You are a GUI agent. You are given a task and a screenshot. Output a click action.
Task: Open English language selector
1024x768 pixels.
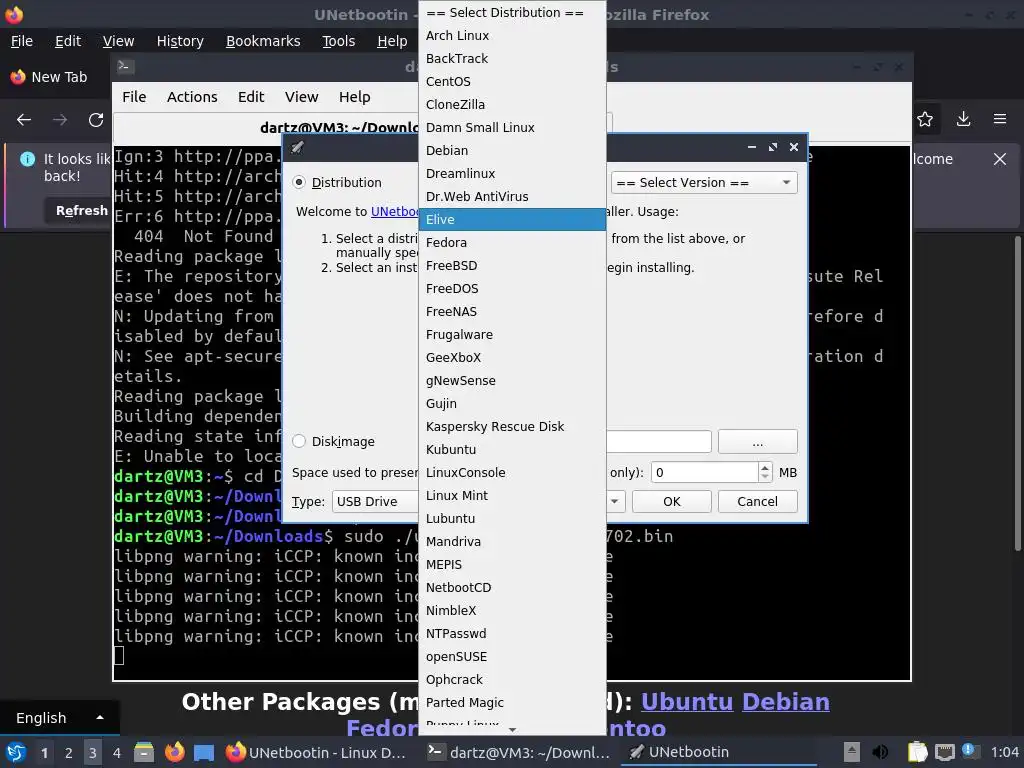[x=59, y=718]
